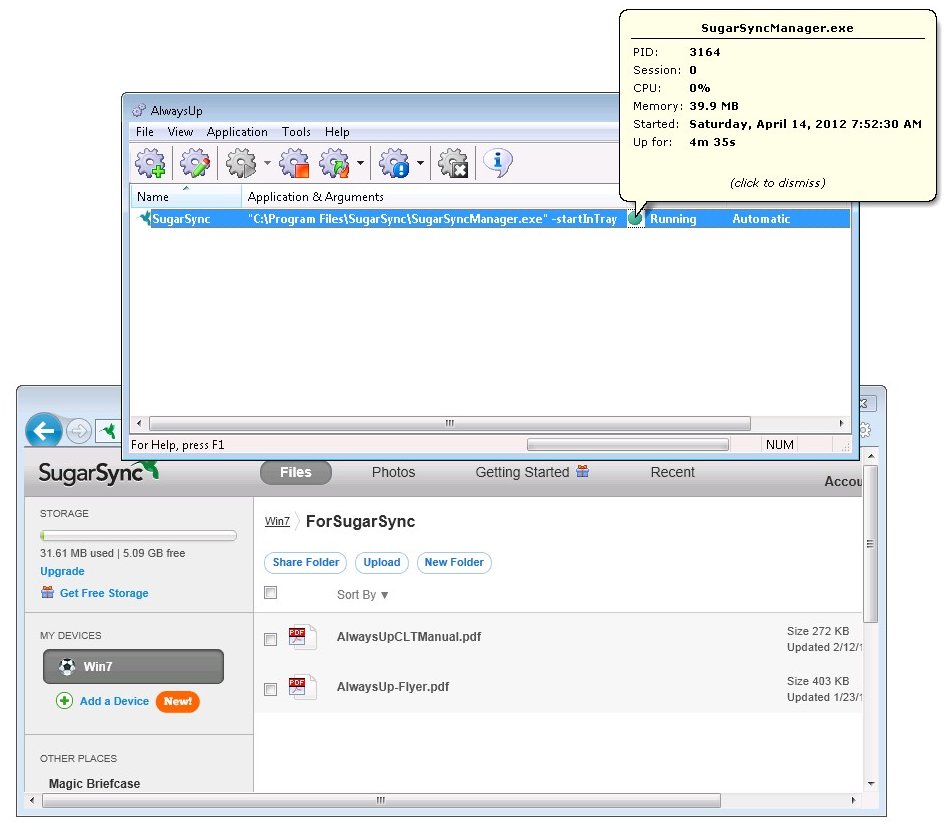Click the gear icon with blue exclamation badge
This screenshot has height=831, width=952.
pos(394,163)
